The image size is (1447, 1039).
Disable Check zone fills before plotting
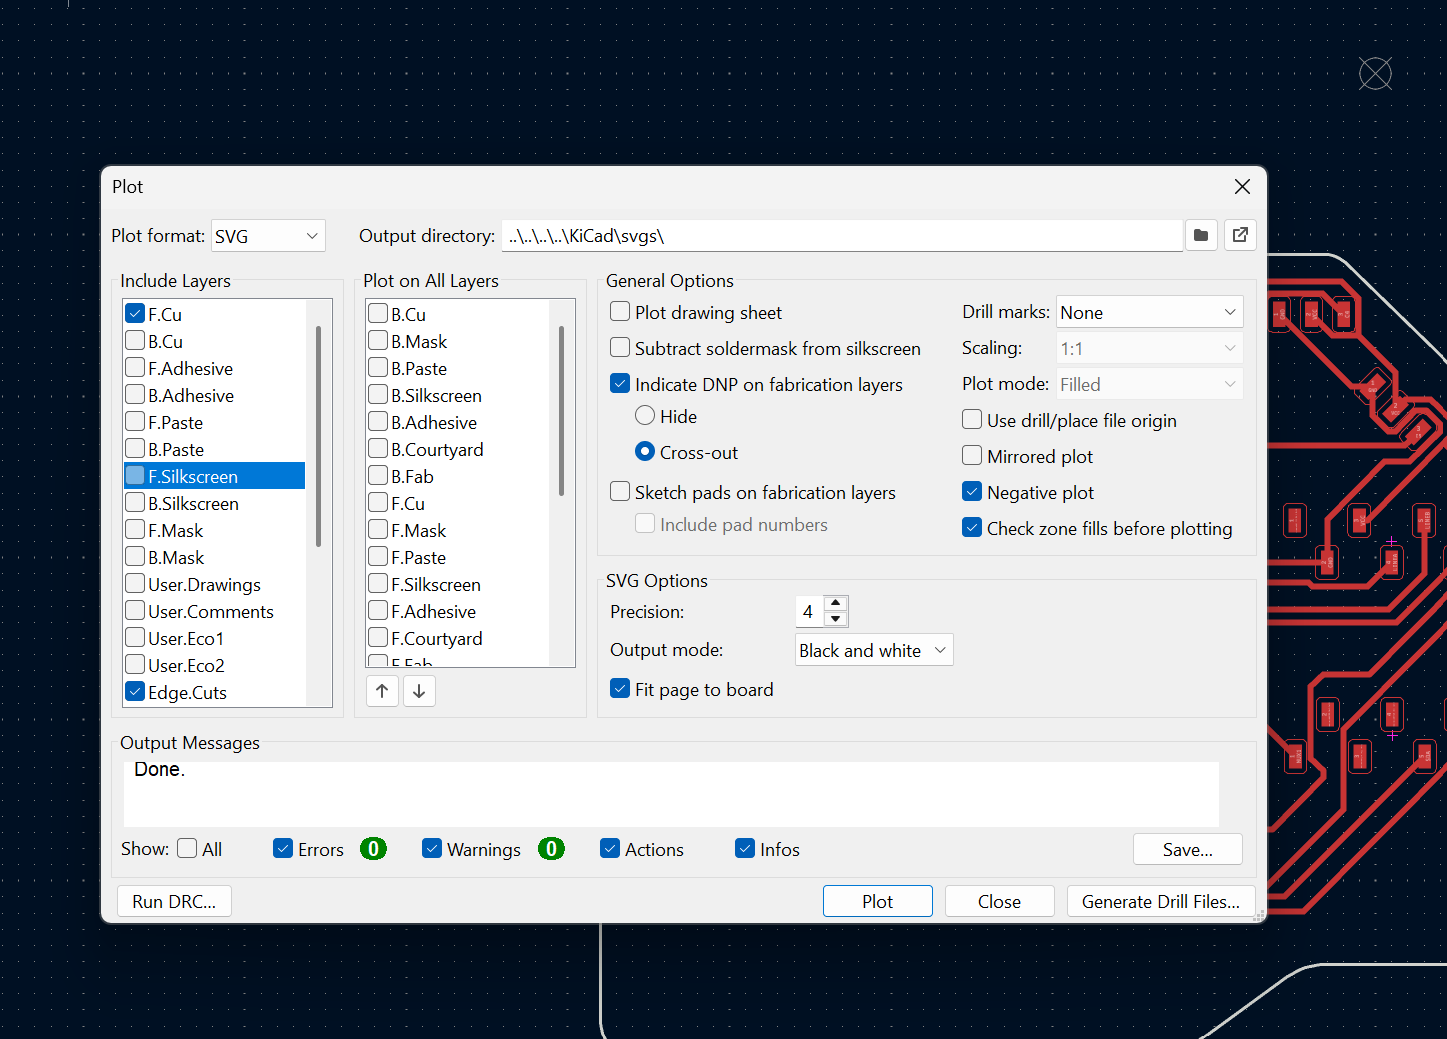[x=972, y=528]
